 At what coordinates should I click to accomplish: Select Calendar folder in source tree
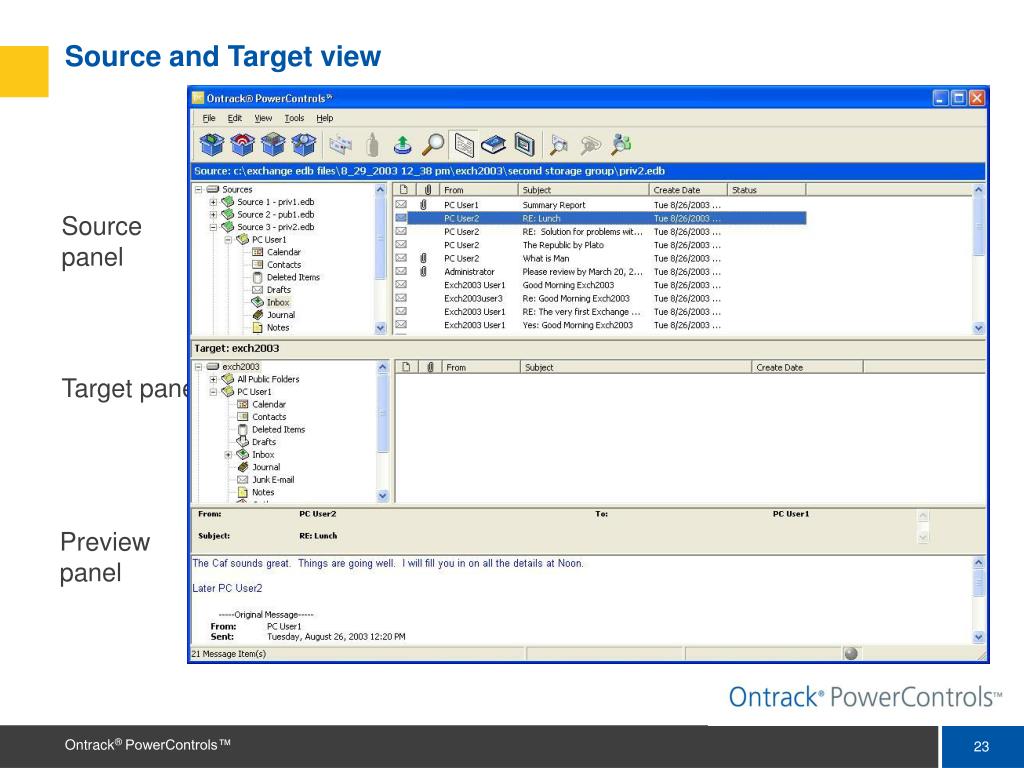[283, 252]
